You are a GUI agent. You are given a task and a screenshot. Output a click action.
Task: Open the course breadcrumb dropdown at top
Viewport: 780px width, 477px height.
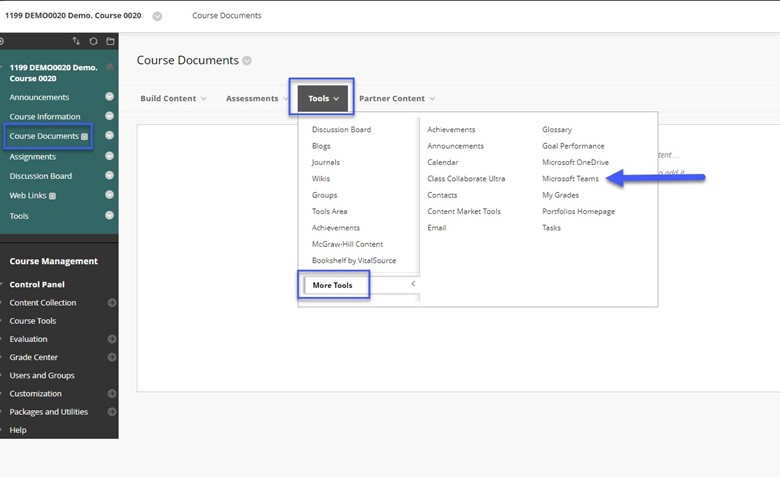click(157, 16)
